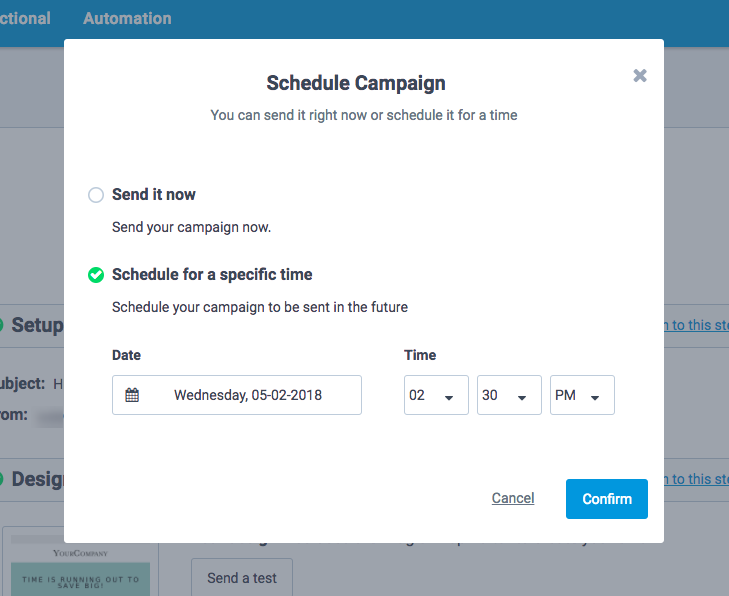Expand the minutes dropdown showing 30
This screenshot has width=729, height=596.
509,395
